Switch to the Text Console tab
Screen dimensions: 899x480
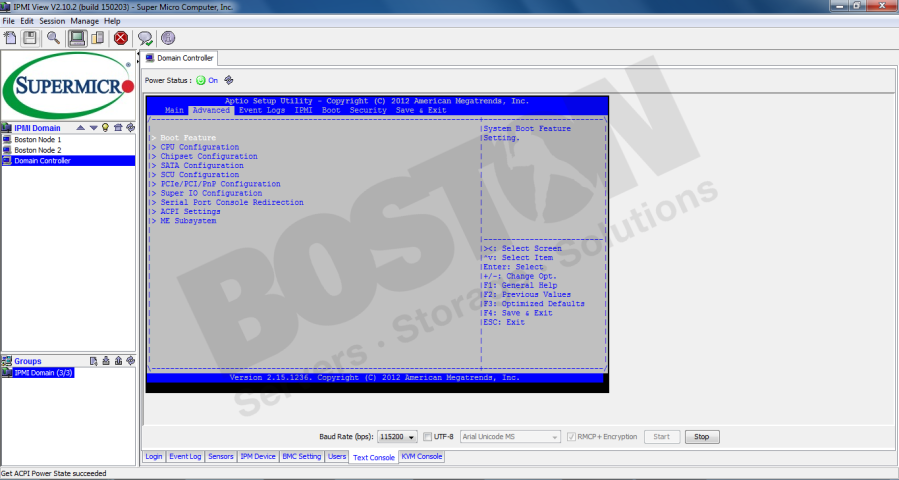[x=374, y=457]
